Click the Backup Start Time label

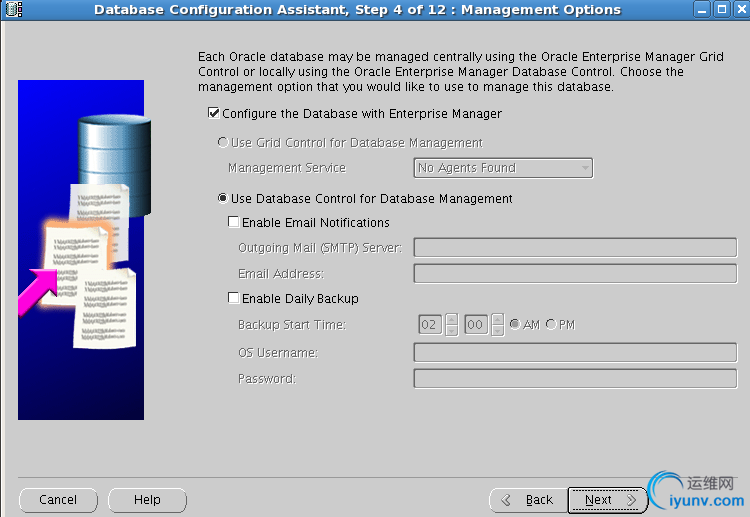point(292,325)
